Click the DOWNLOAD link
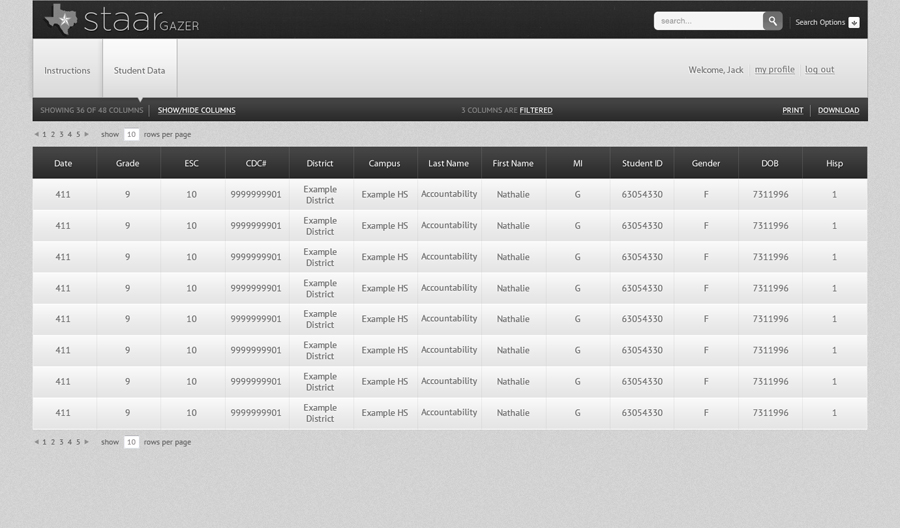Image resolution: width=900 pixels, height=528 pixels. 839,110
